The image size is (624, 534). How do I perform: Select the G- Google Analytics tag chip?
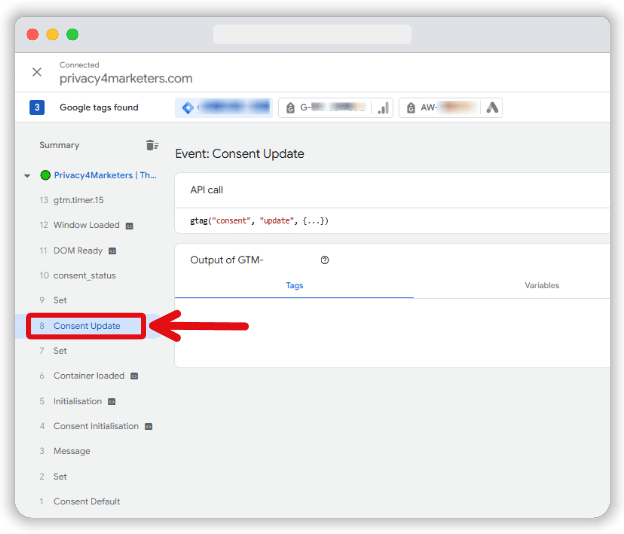click(x=335, y=107)
